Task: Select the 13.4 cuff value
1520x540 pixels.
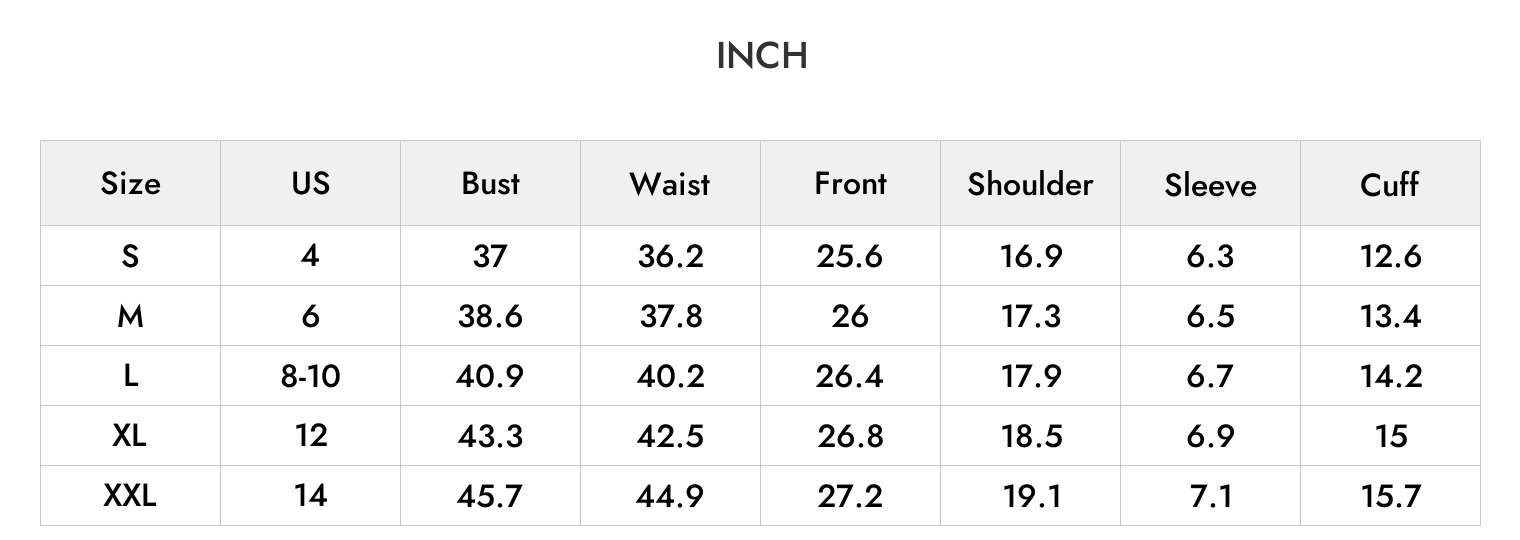Action: [x=1390, y=316]
